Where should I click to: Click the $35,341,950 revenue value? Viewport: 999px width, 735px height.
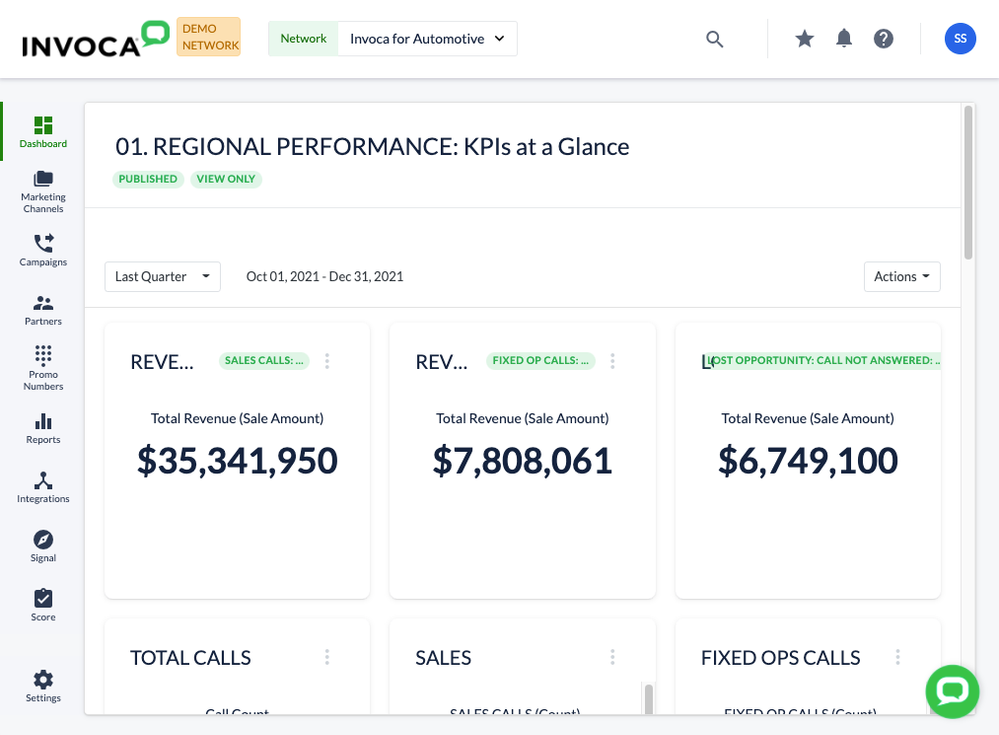237,460
